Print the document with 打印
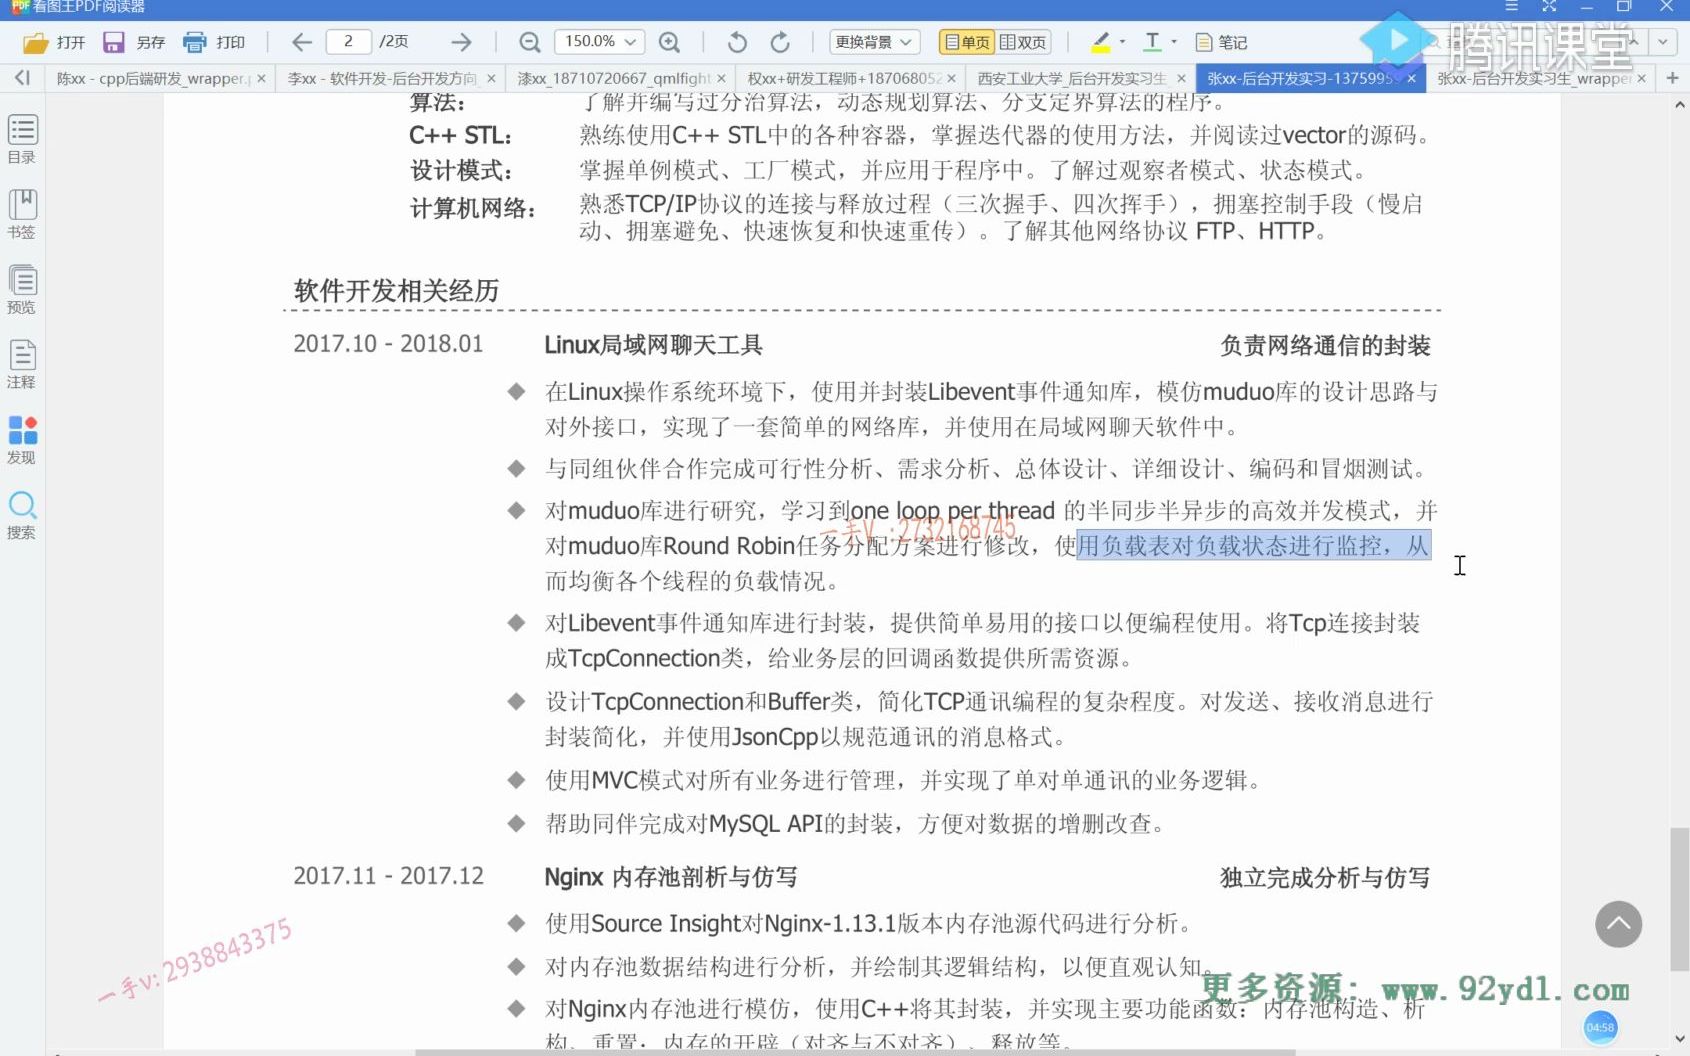Screen dimensions: 1690x1056 click(214, 42)
